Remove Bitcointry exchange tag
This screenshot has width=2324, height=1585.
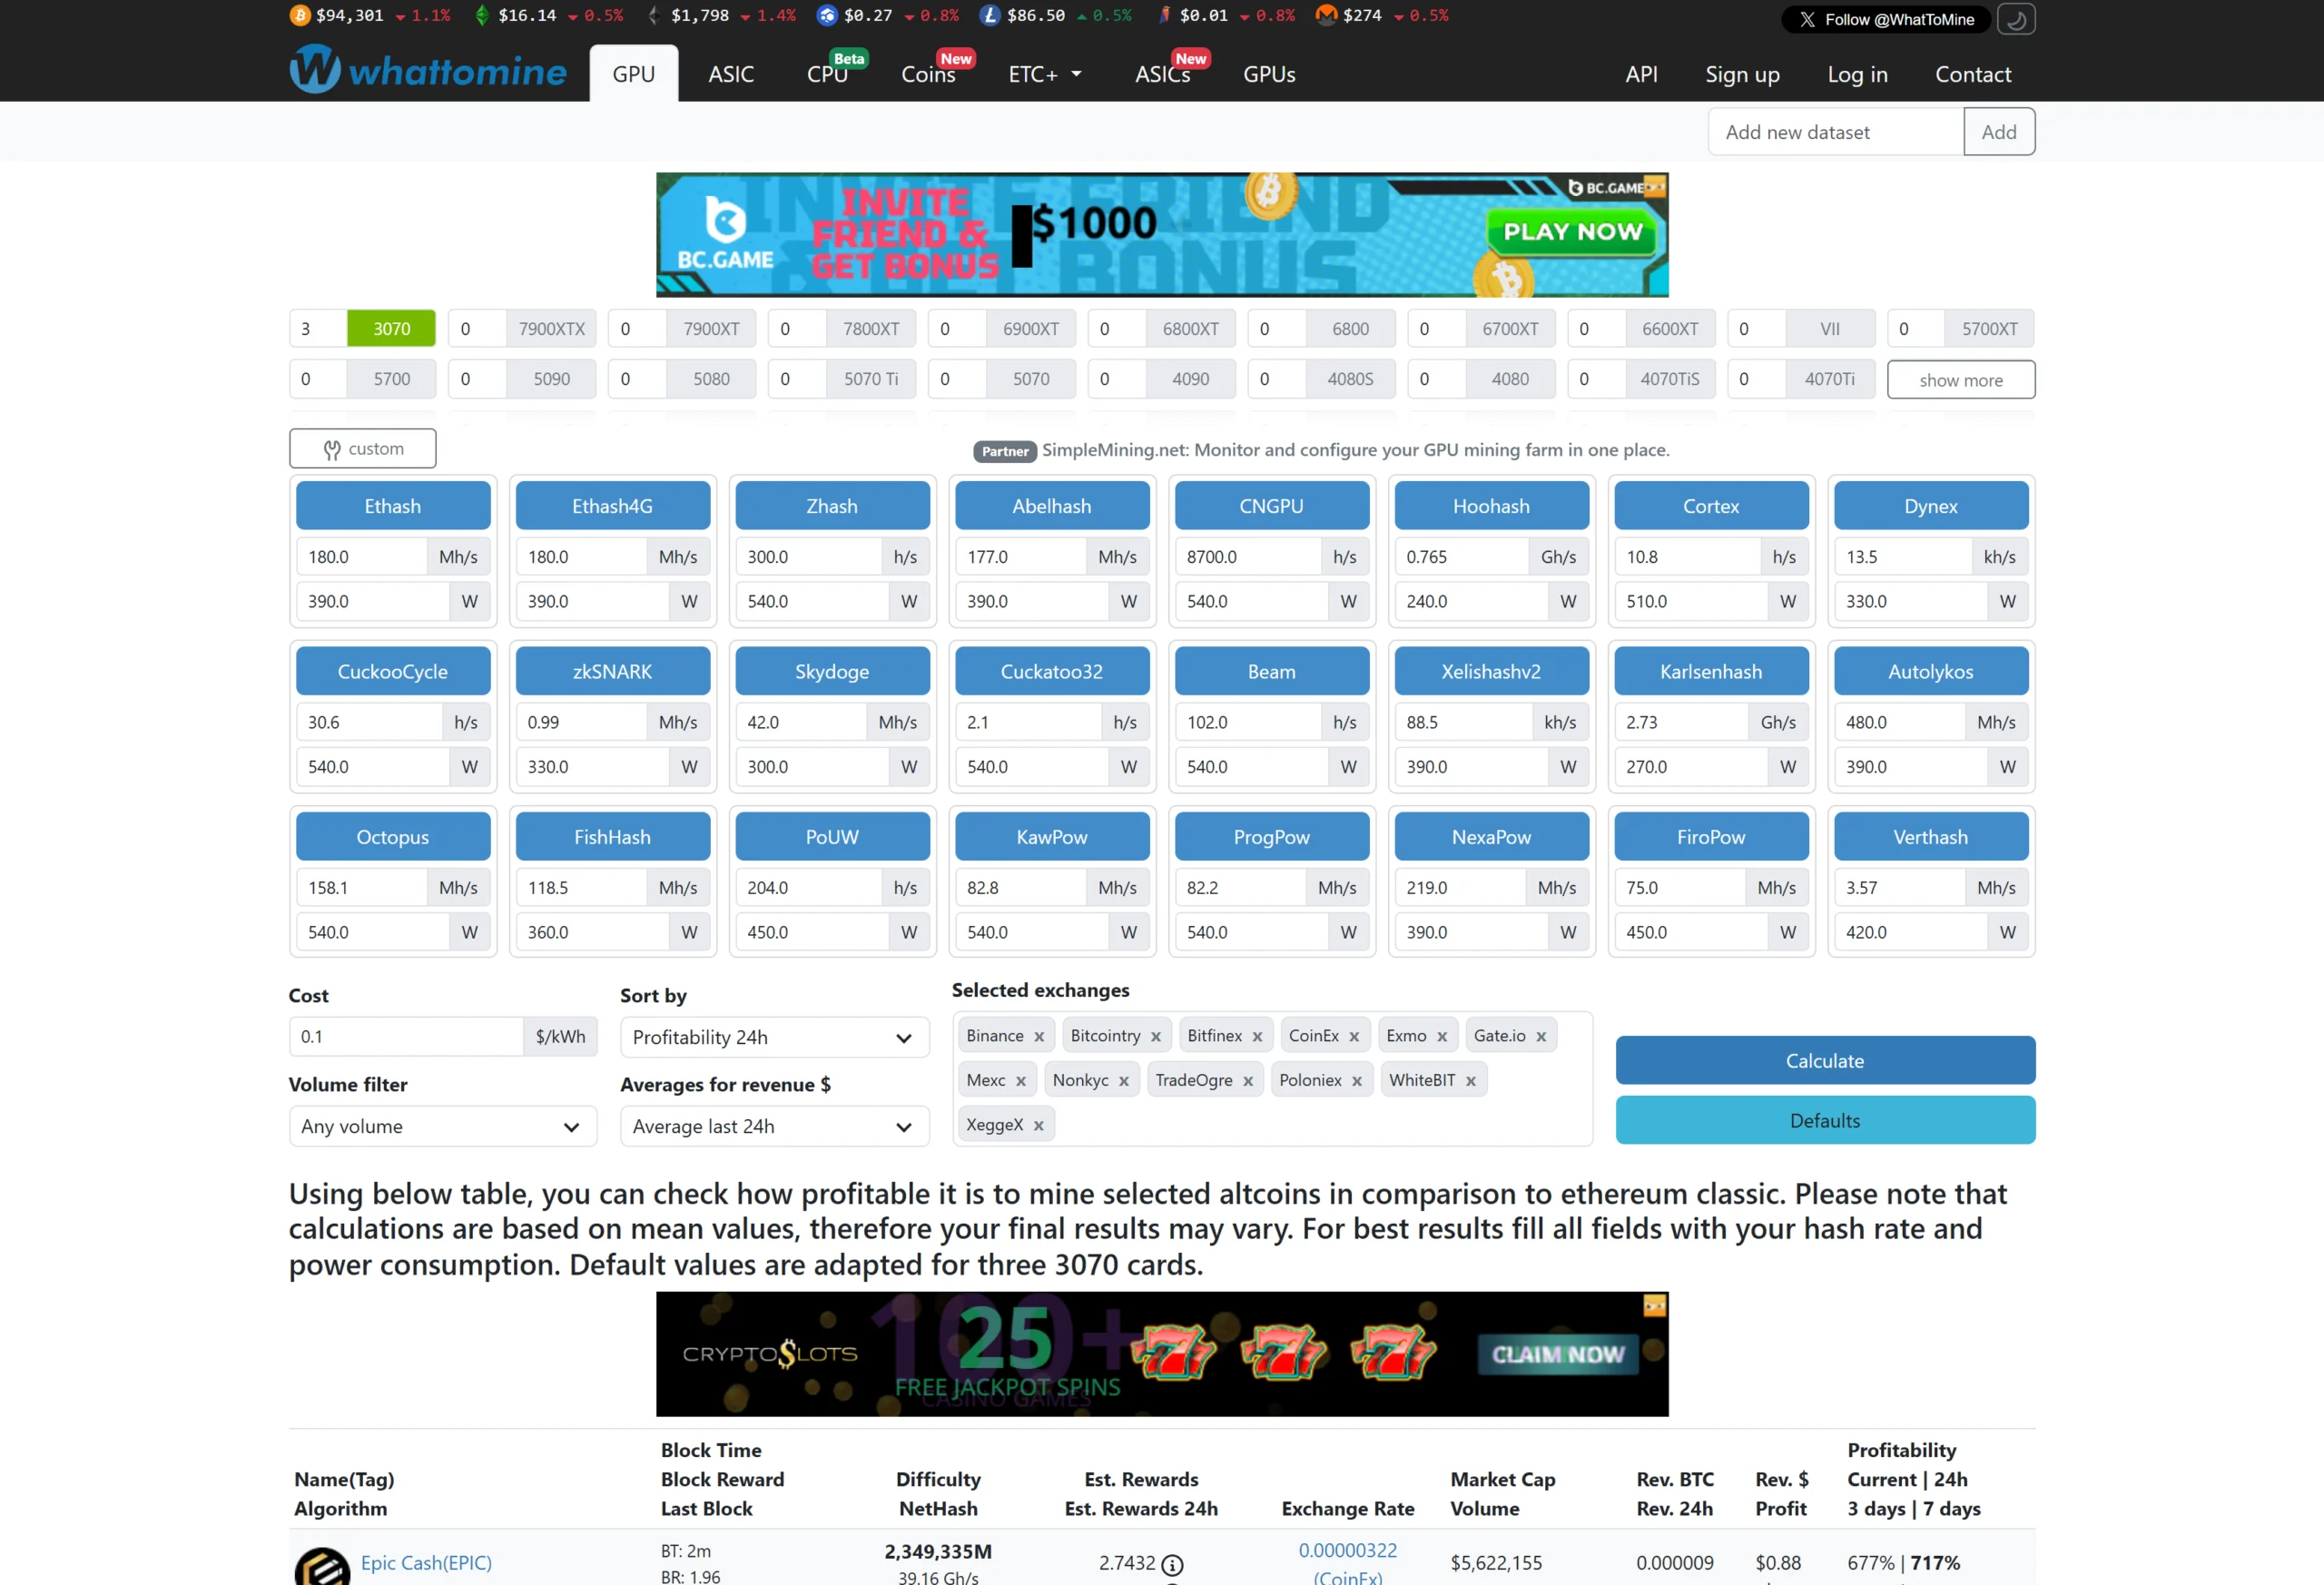[1155, 1036]
